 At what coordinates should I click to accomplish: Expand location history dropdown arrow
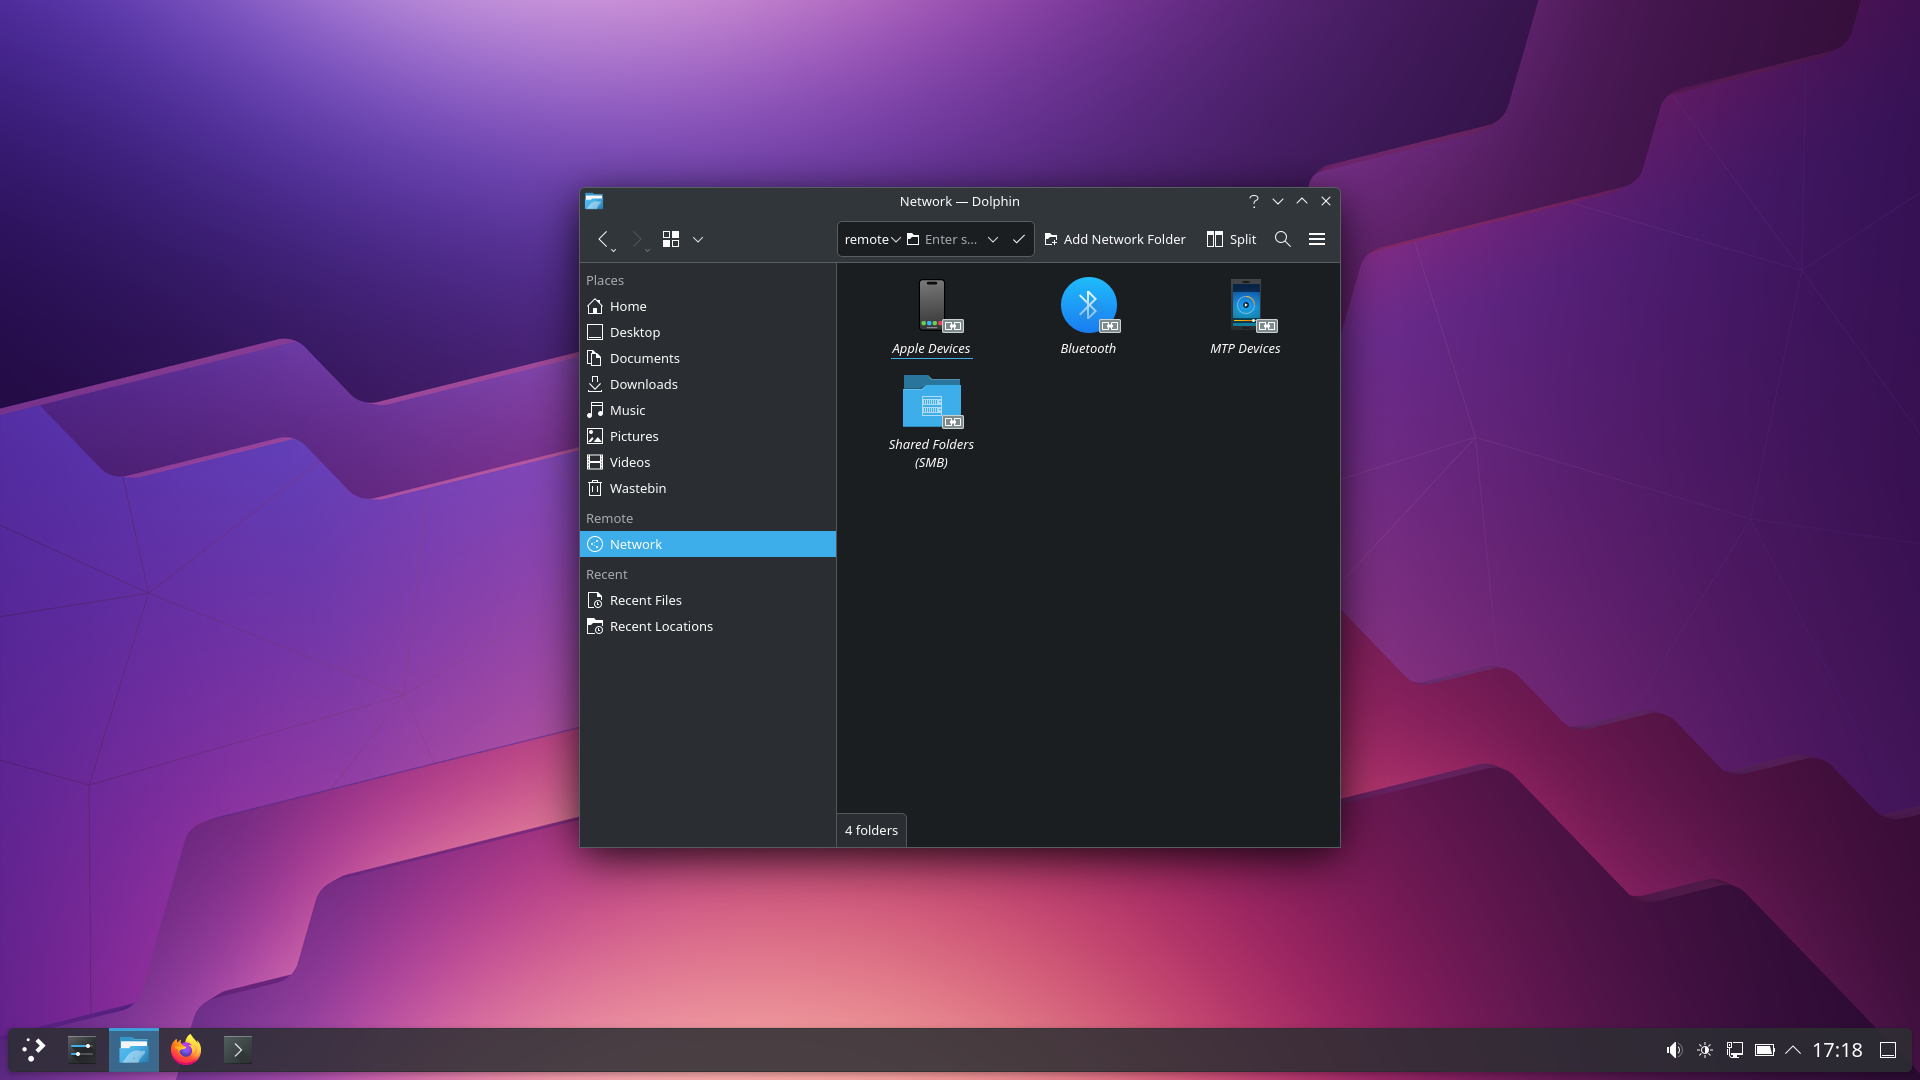coord(993,239)
